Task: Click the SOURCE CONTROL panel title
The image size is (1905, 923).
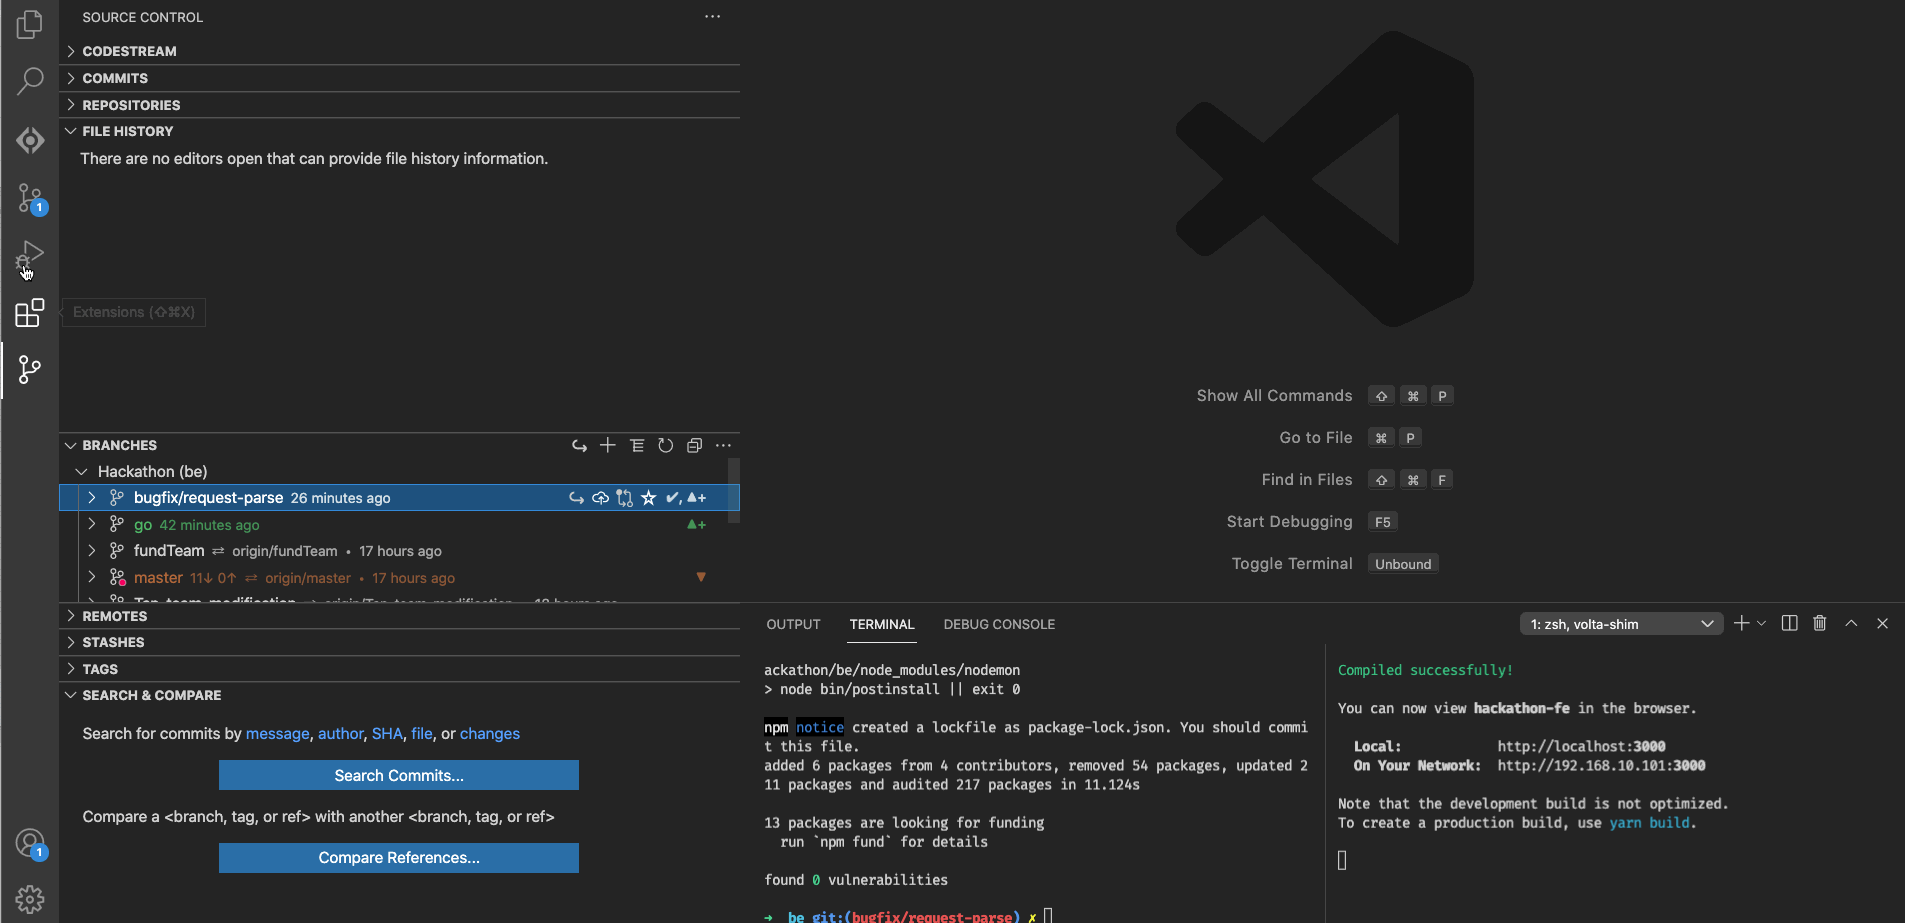Action: click(142, 17)
